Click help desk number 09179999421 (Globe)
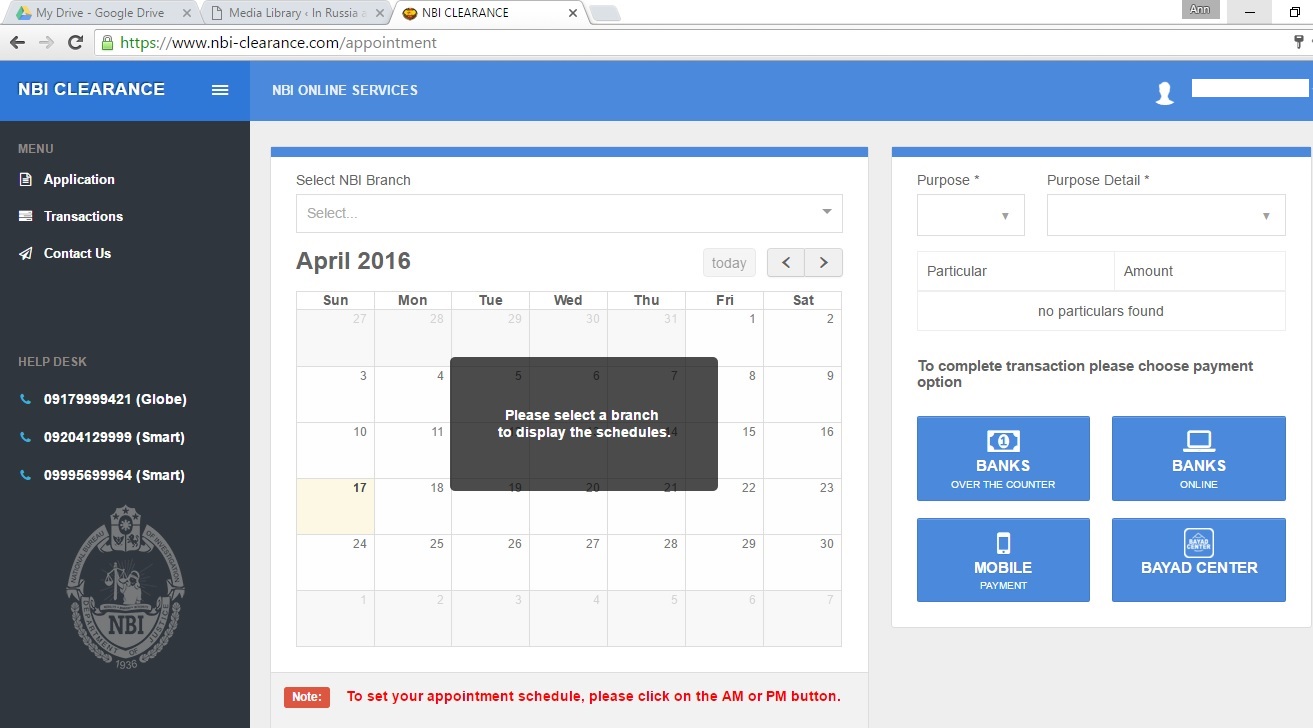The height and width of the screenshot is (728, 1313). pos(115,400)
